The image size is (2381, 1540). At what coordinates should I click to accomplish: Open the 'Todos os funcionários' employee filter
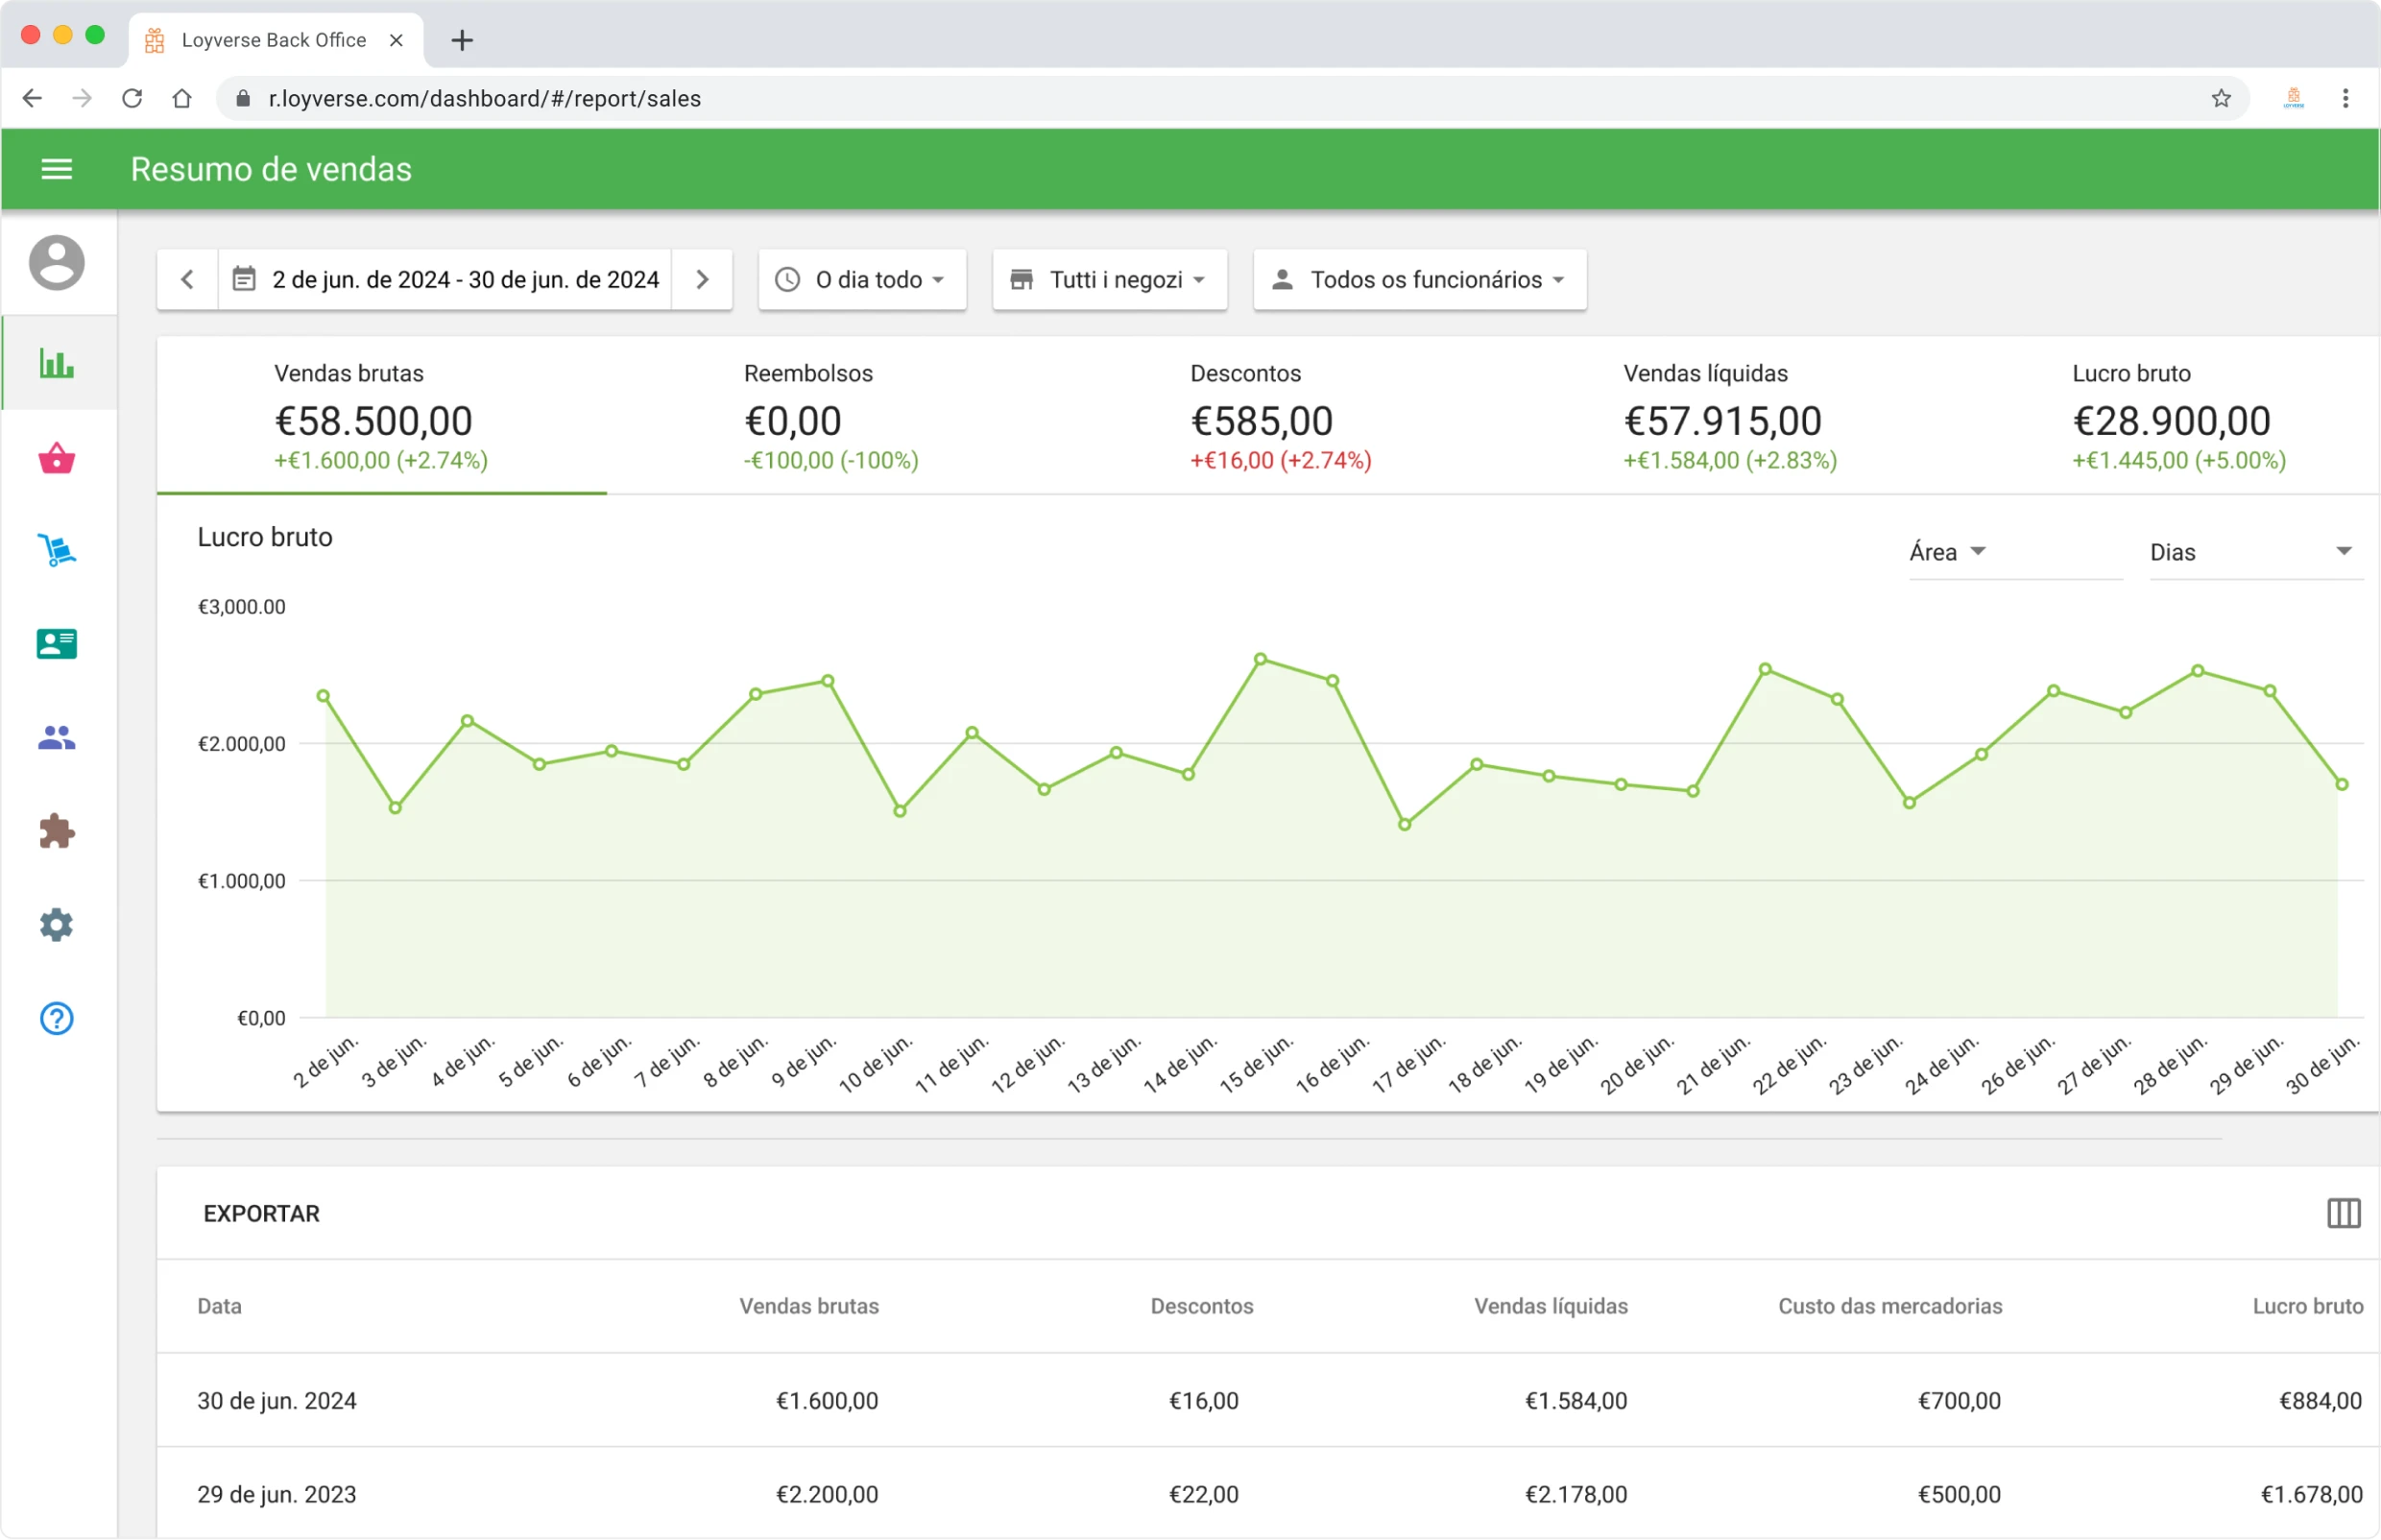point(1418,280)
